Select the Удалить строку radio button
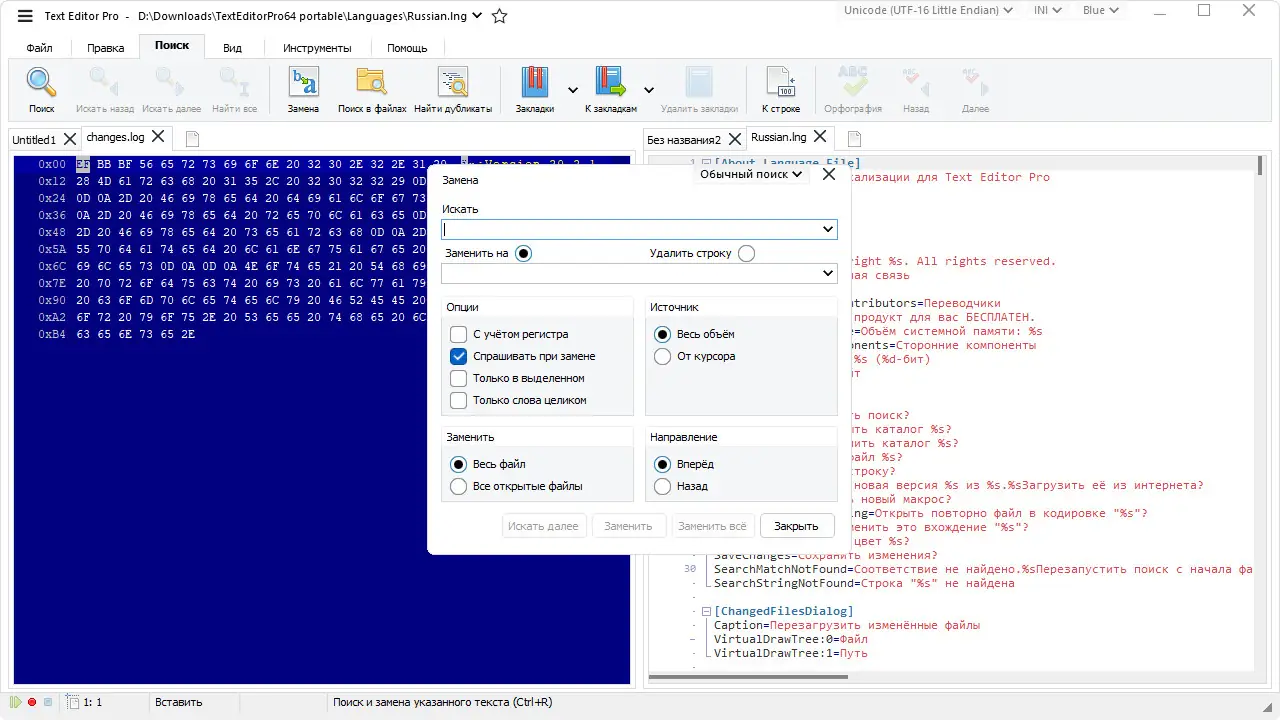 pos(746,253)
